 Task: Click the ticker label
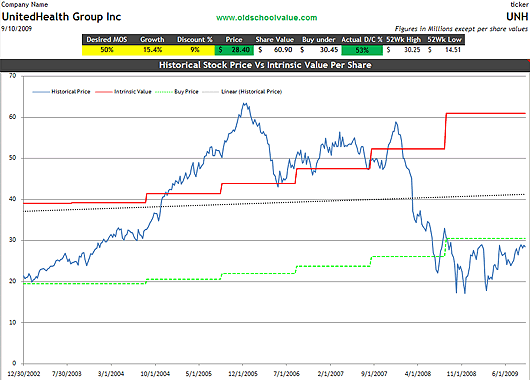(x=519, y=5)
